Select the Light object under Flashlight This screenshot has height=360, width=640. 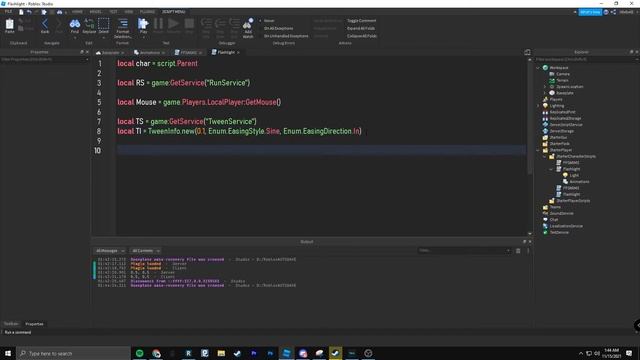574,175
